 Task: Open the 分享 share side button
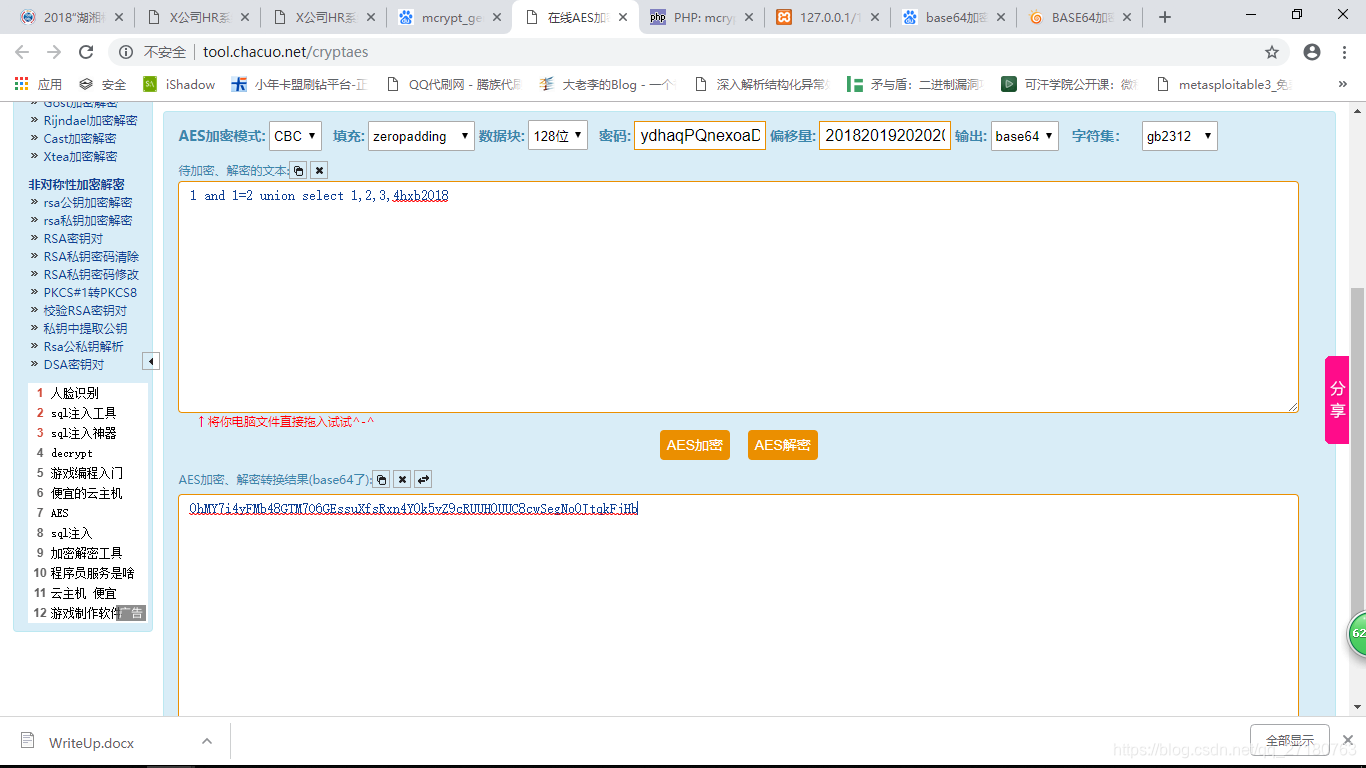coord(1337,400)
